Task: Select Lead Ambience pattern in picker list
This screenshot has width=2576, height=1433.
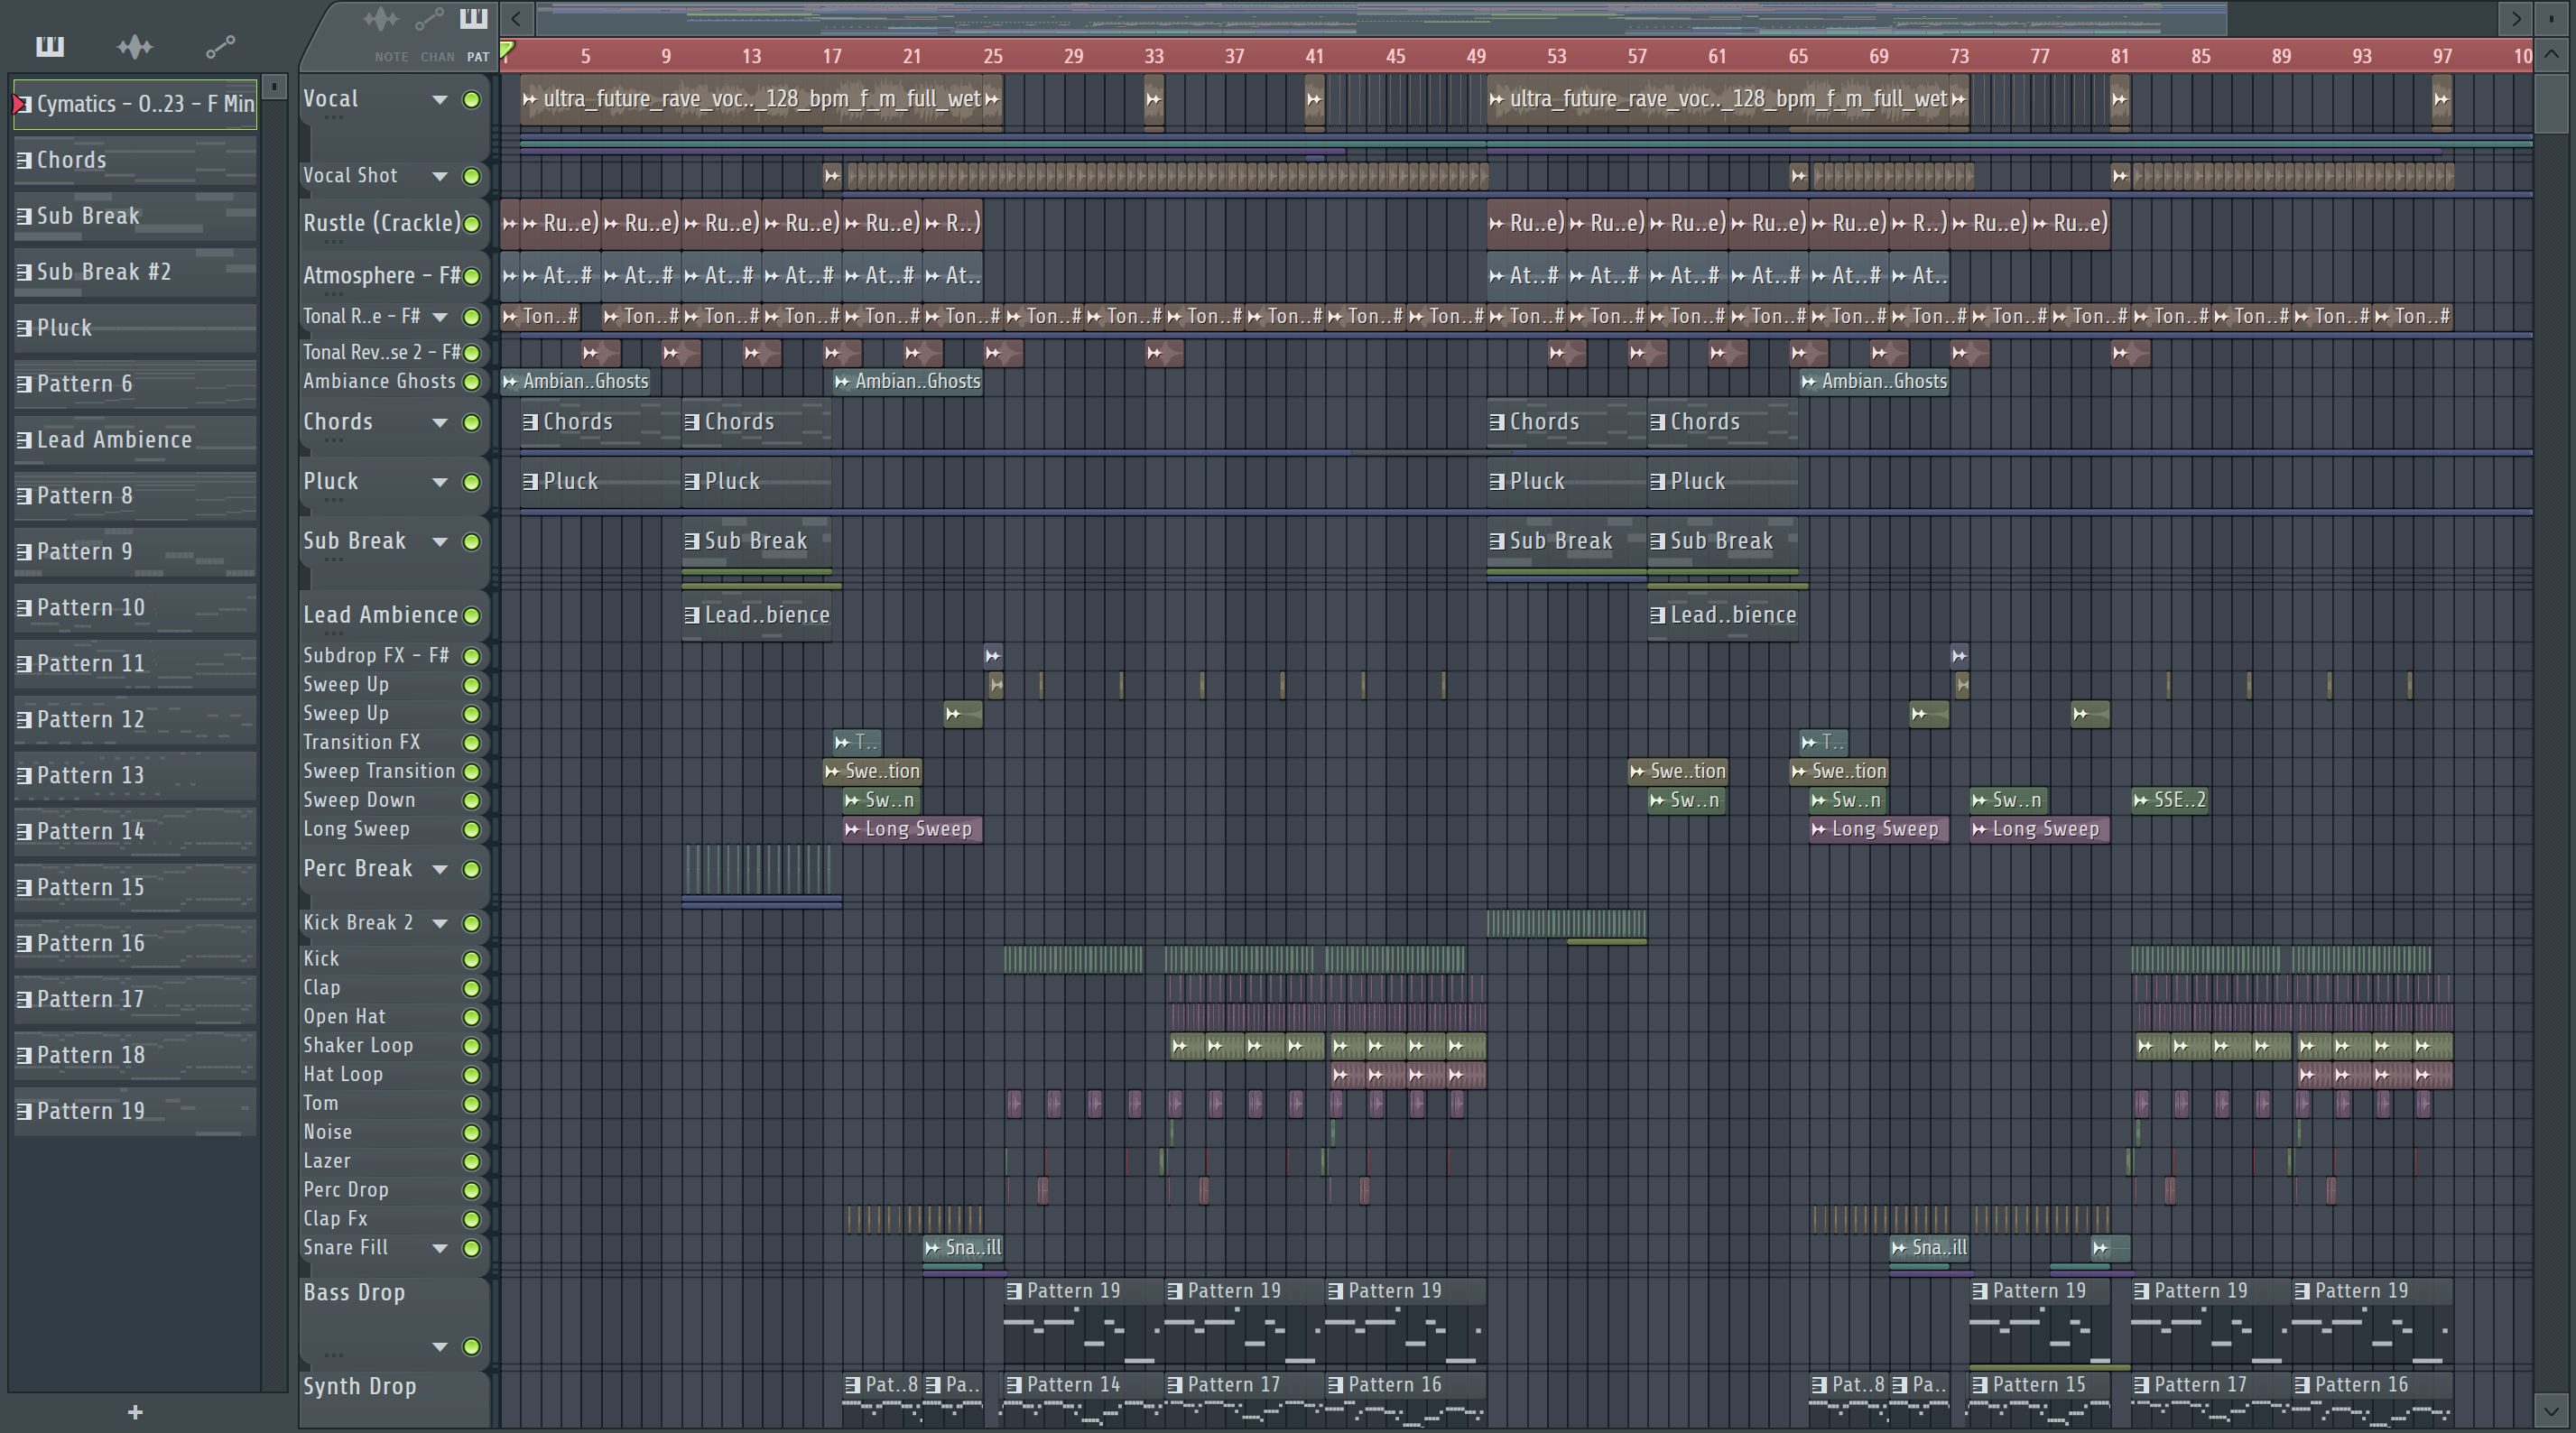Action: point(135,440)
